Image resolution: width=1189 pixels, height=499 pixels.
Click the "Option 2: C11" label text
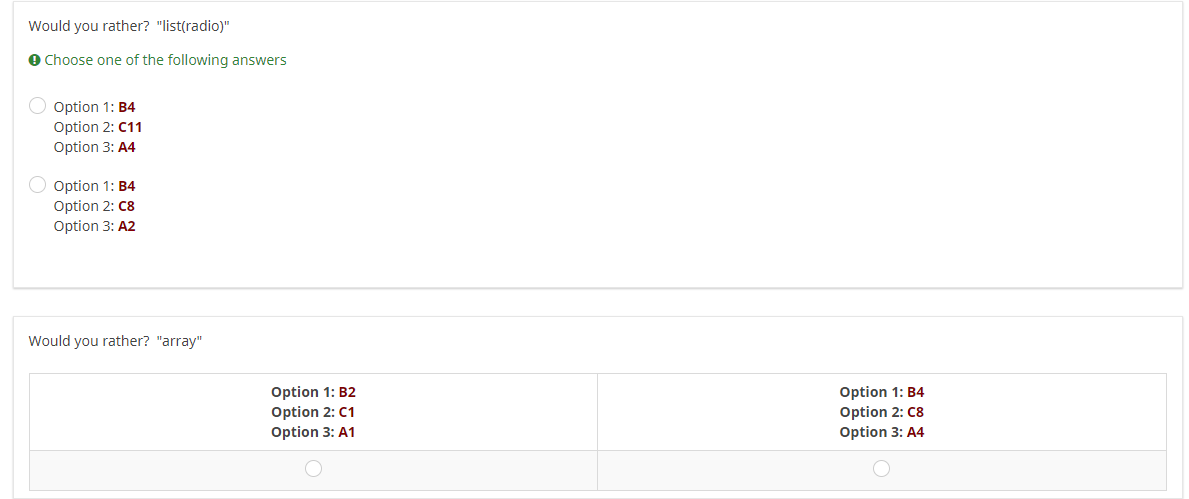pyautogui.click(x=97, y=127)
